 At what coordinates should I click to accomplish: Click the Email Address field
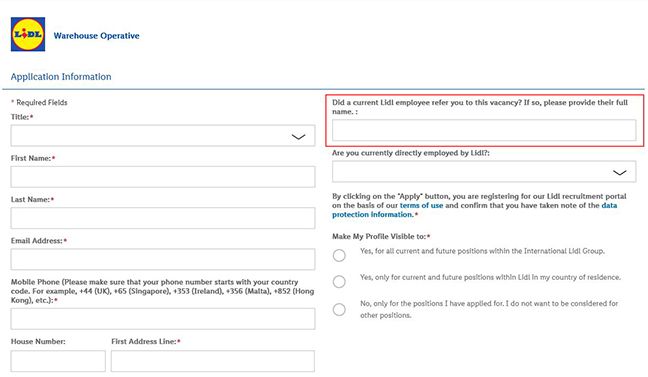(163, 259)
